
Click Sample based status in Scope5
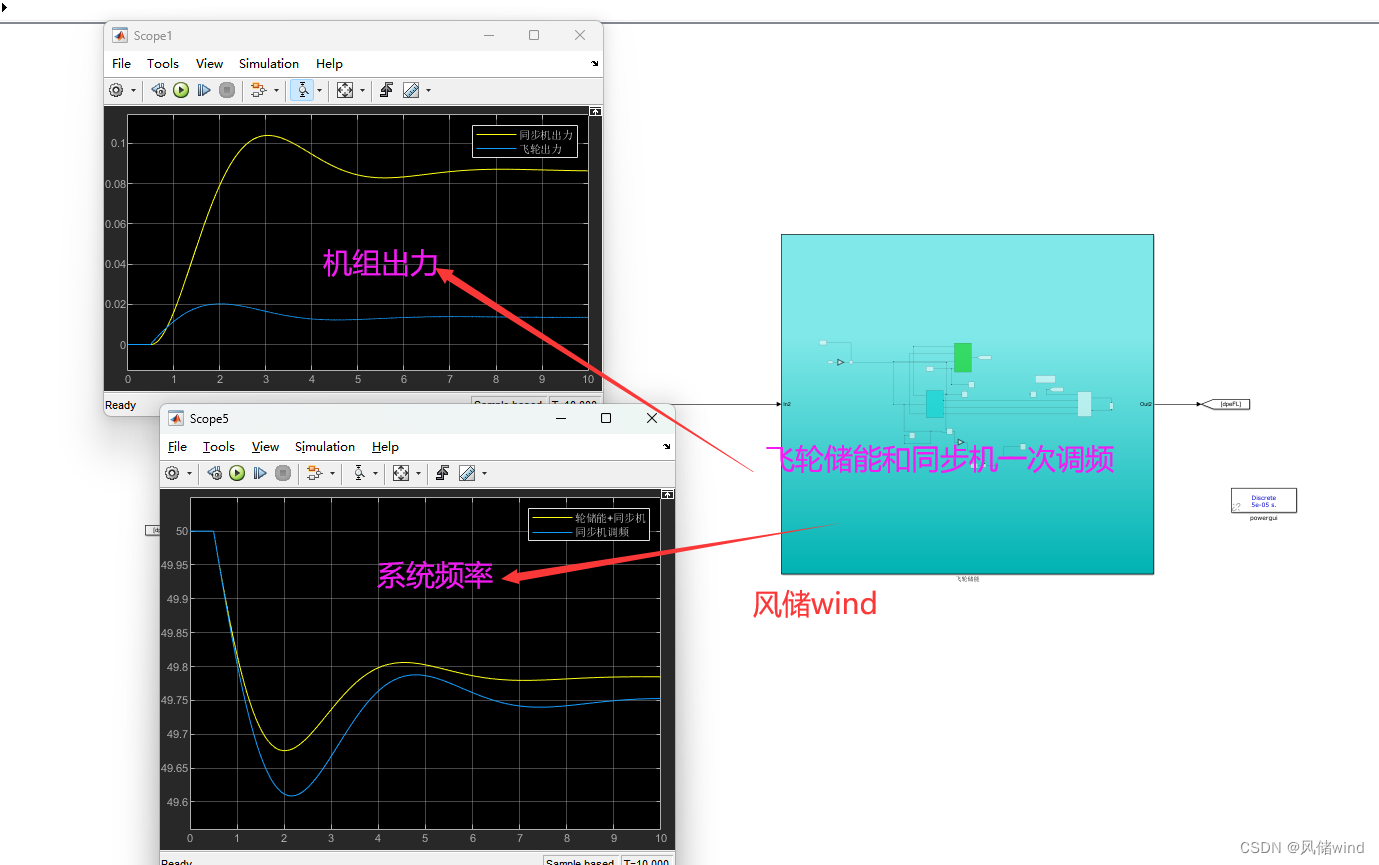(581, 862)
